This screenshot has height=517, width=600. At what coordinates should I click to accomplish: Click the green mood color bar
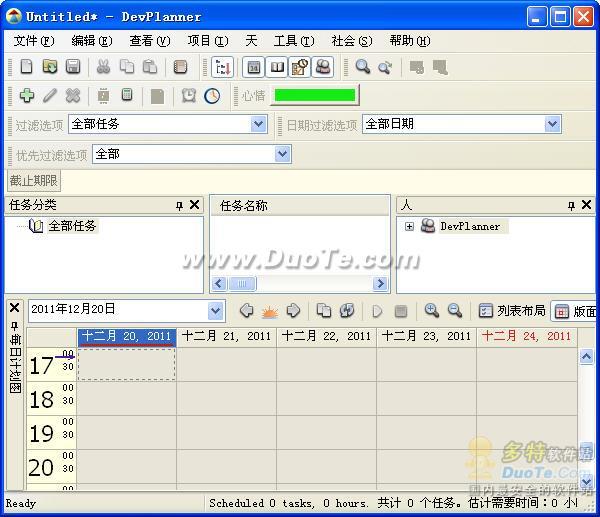tap(315, 95)
